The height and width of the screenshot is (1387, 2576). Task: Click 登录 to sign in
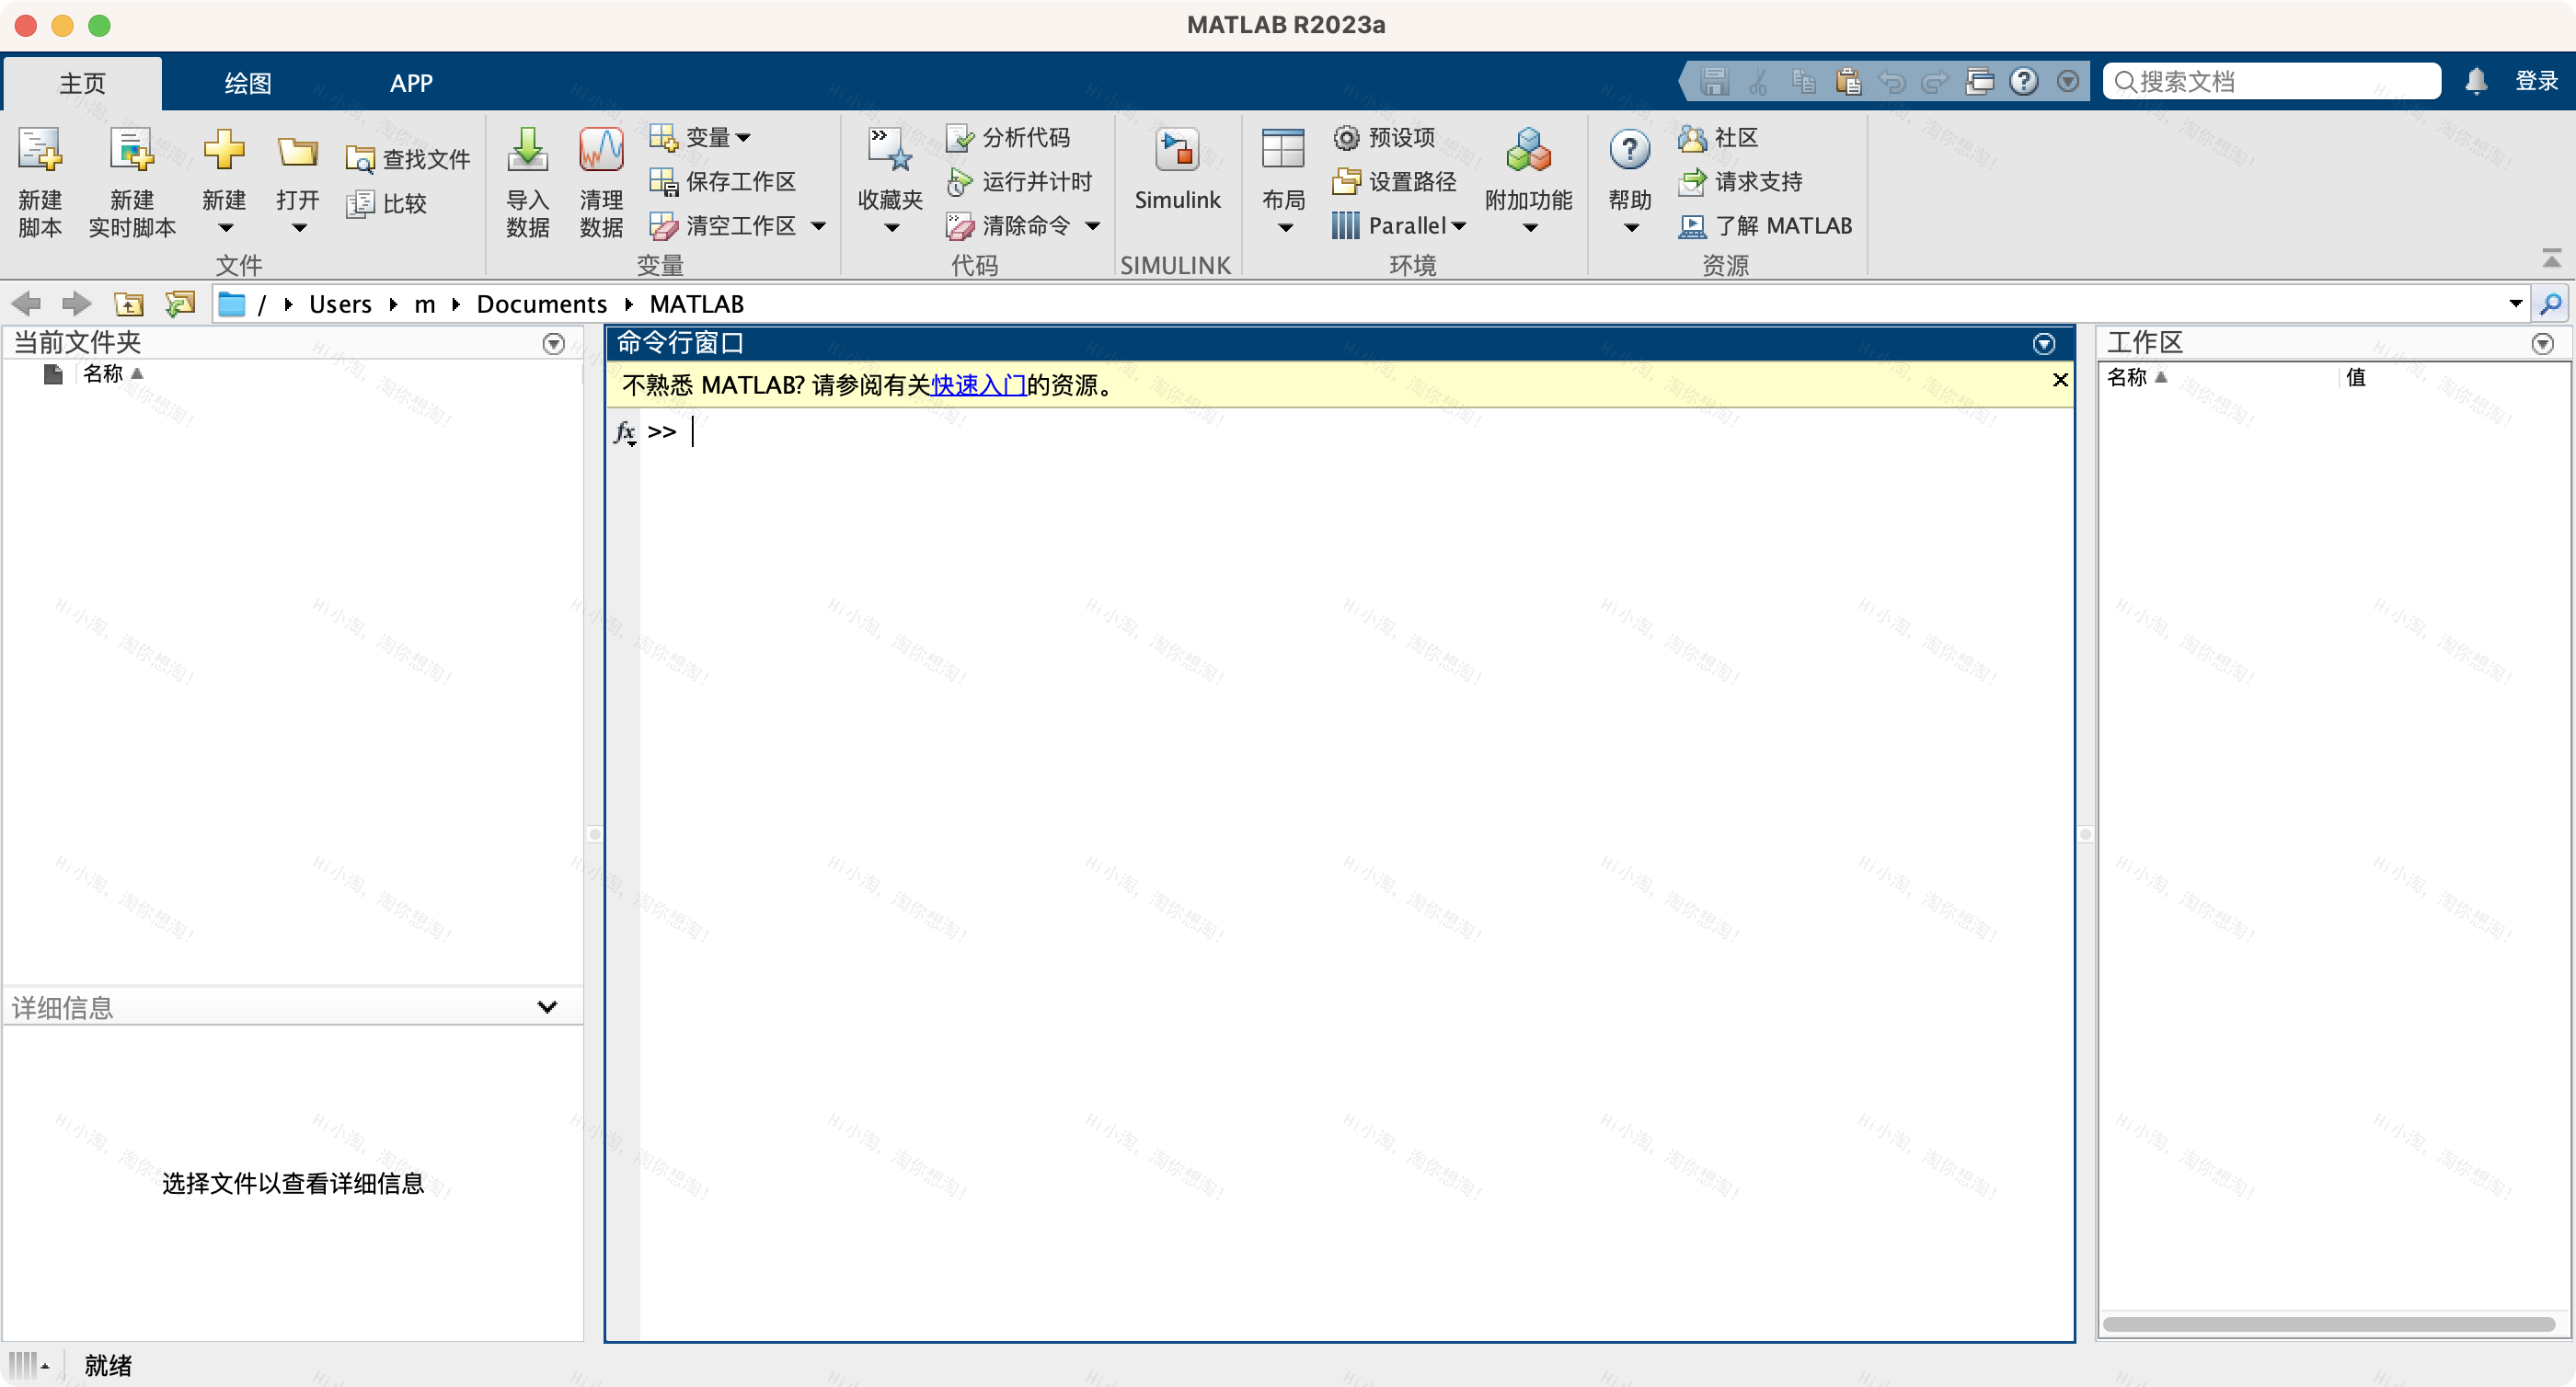pyautogui.click(x=2537, y=81)
